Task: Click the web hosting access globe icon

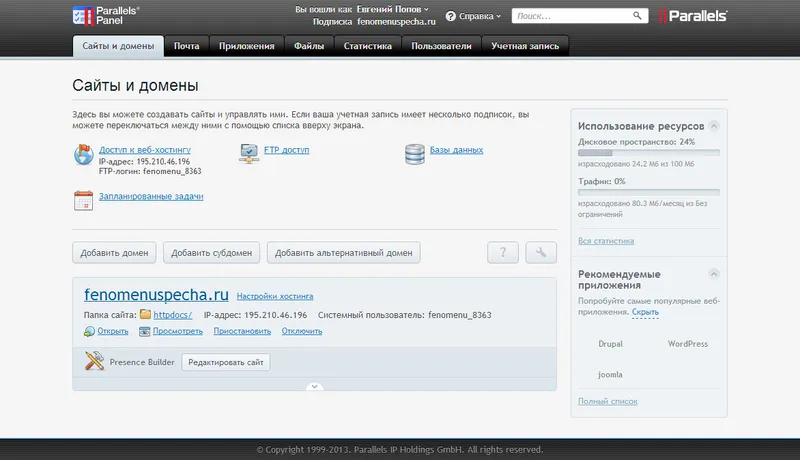Action: (x=83, y=155)
